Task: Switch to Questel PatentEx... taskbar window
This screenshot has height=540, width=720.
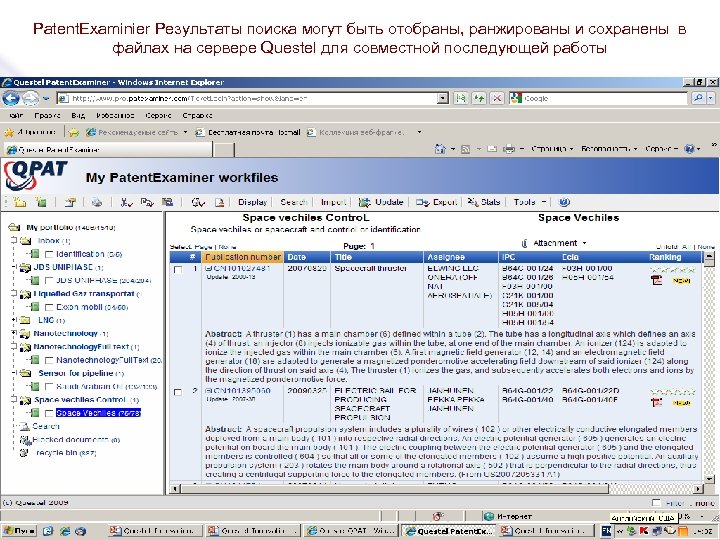Action: [449, 531]
